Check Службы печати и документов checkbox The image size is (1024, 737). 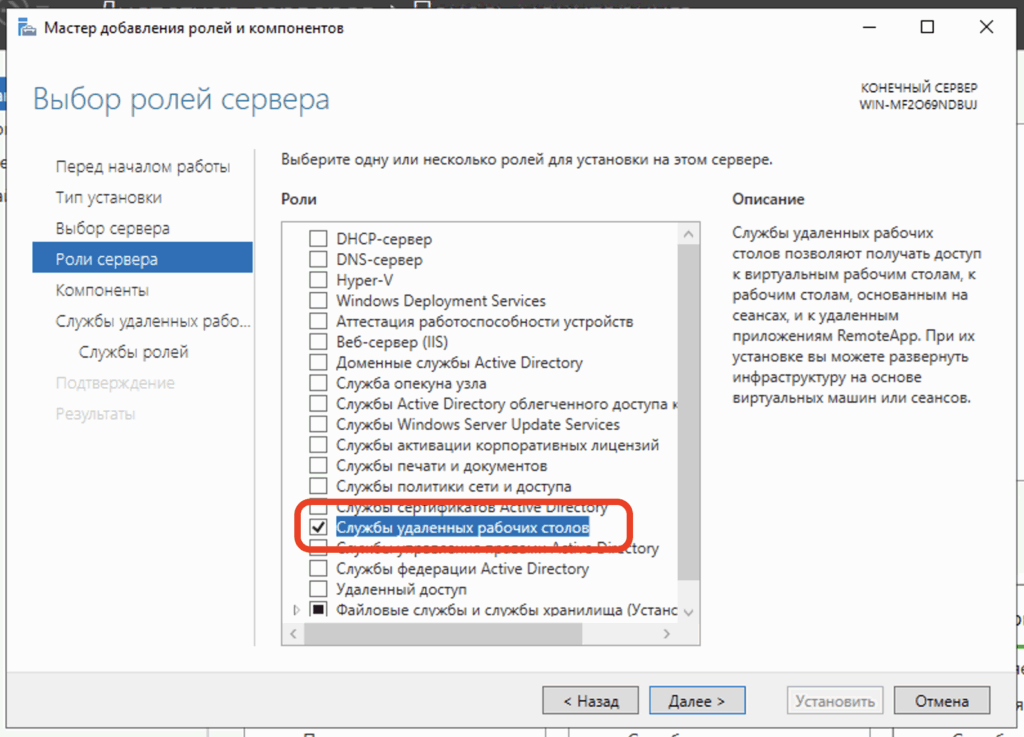click(318, 466)
